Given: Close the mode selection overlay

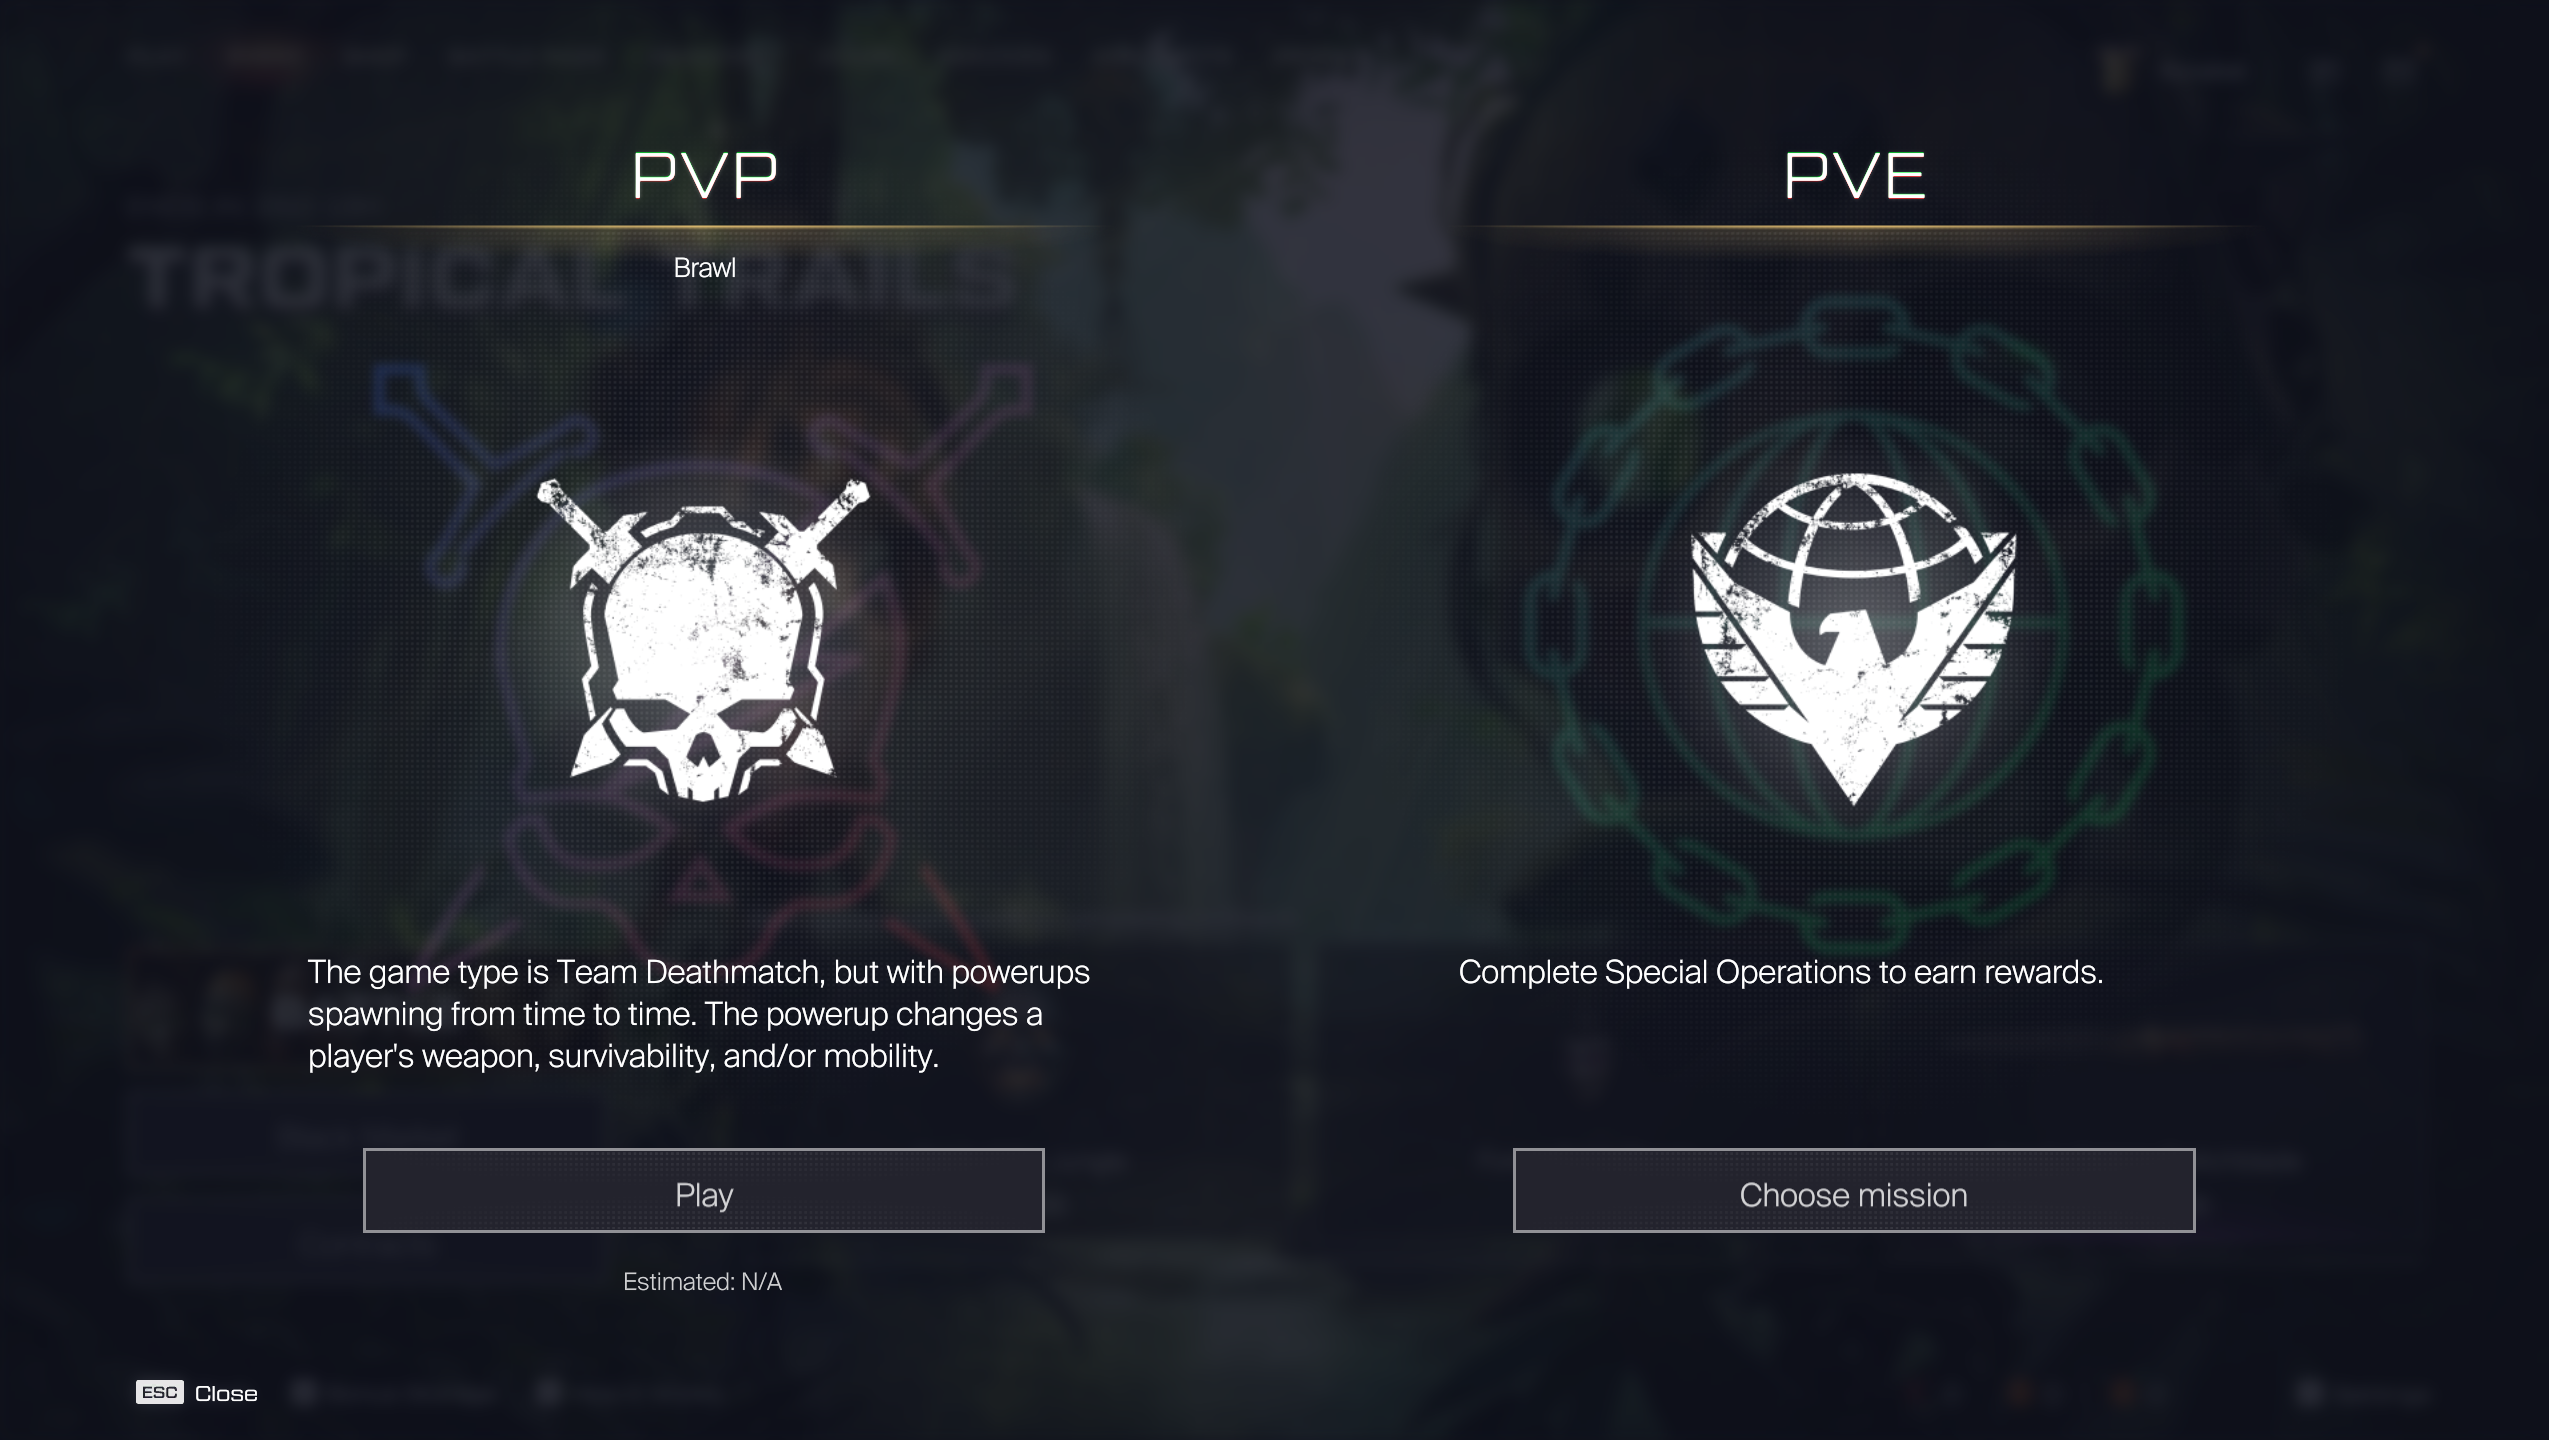Looking at the screenshot, I should [197, 1392].
